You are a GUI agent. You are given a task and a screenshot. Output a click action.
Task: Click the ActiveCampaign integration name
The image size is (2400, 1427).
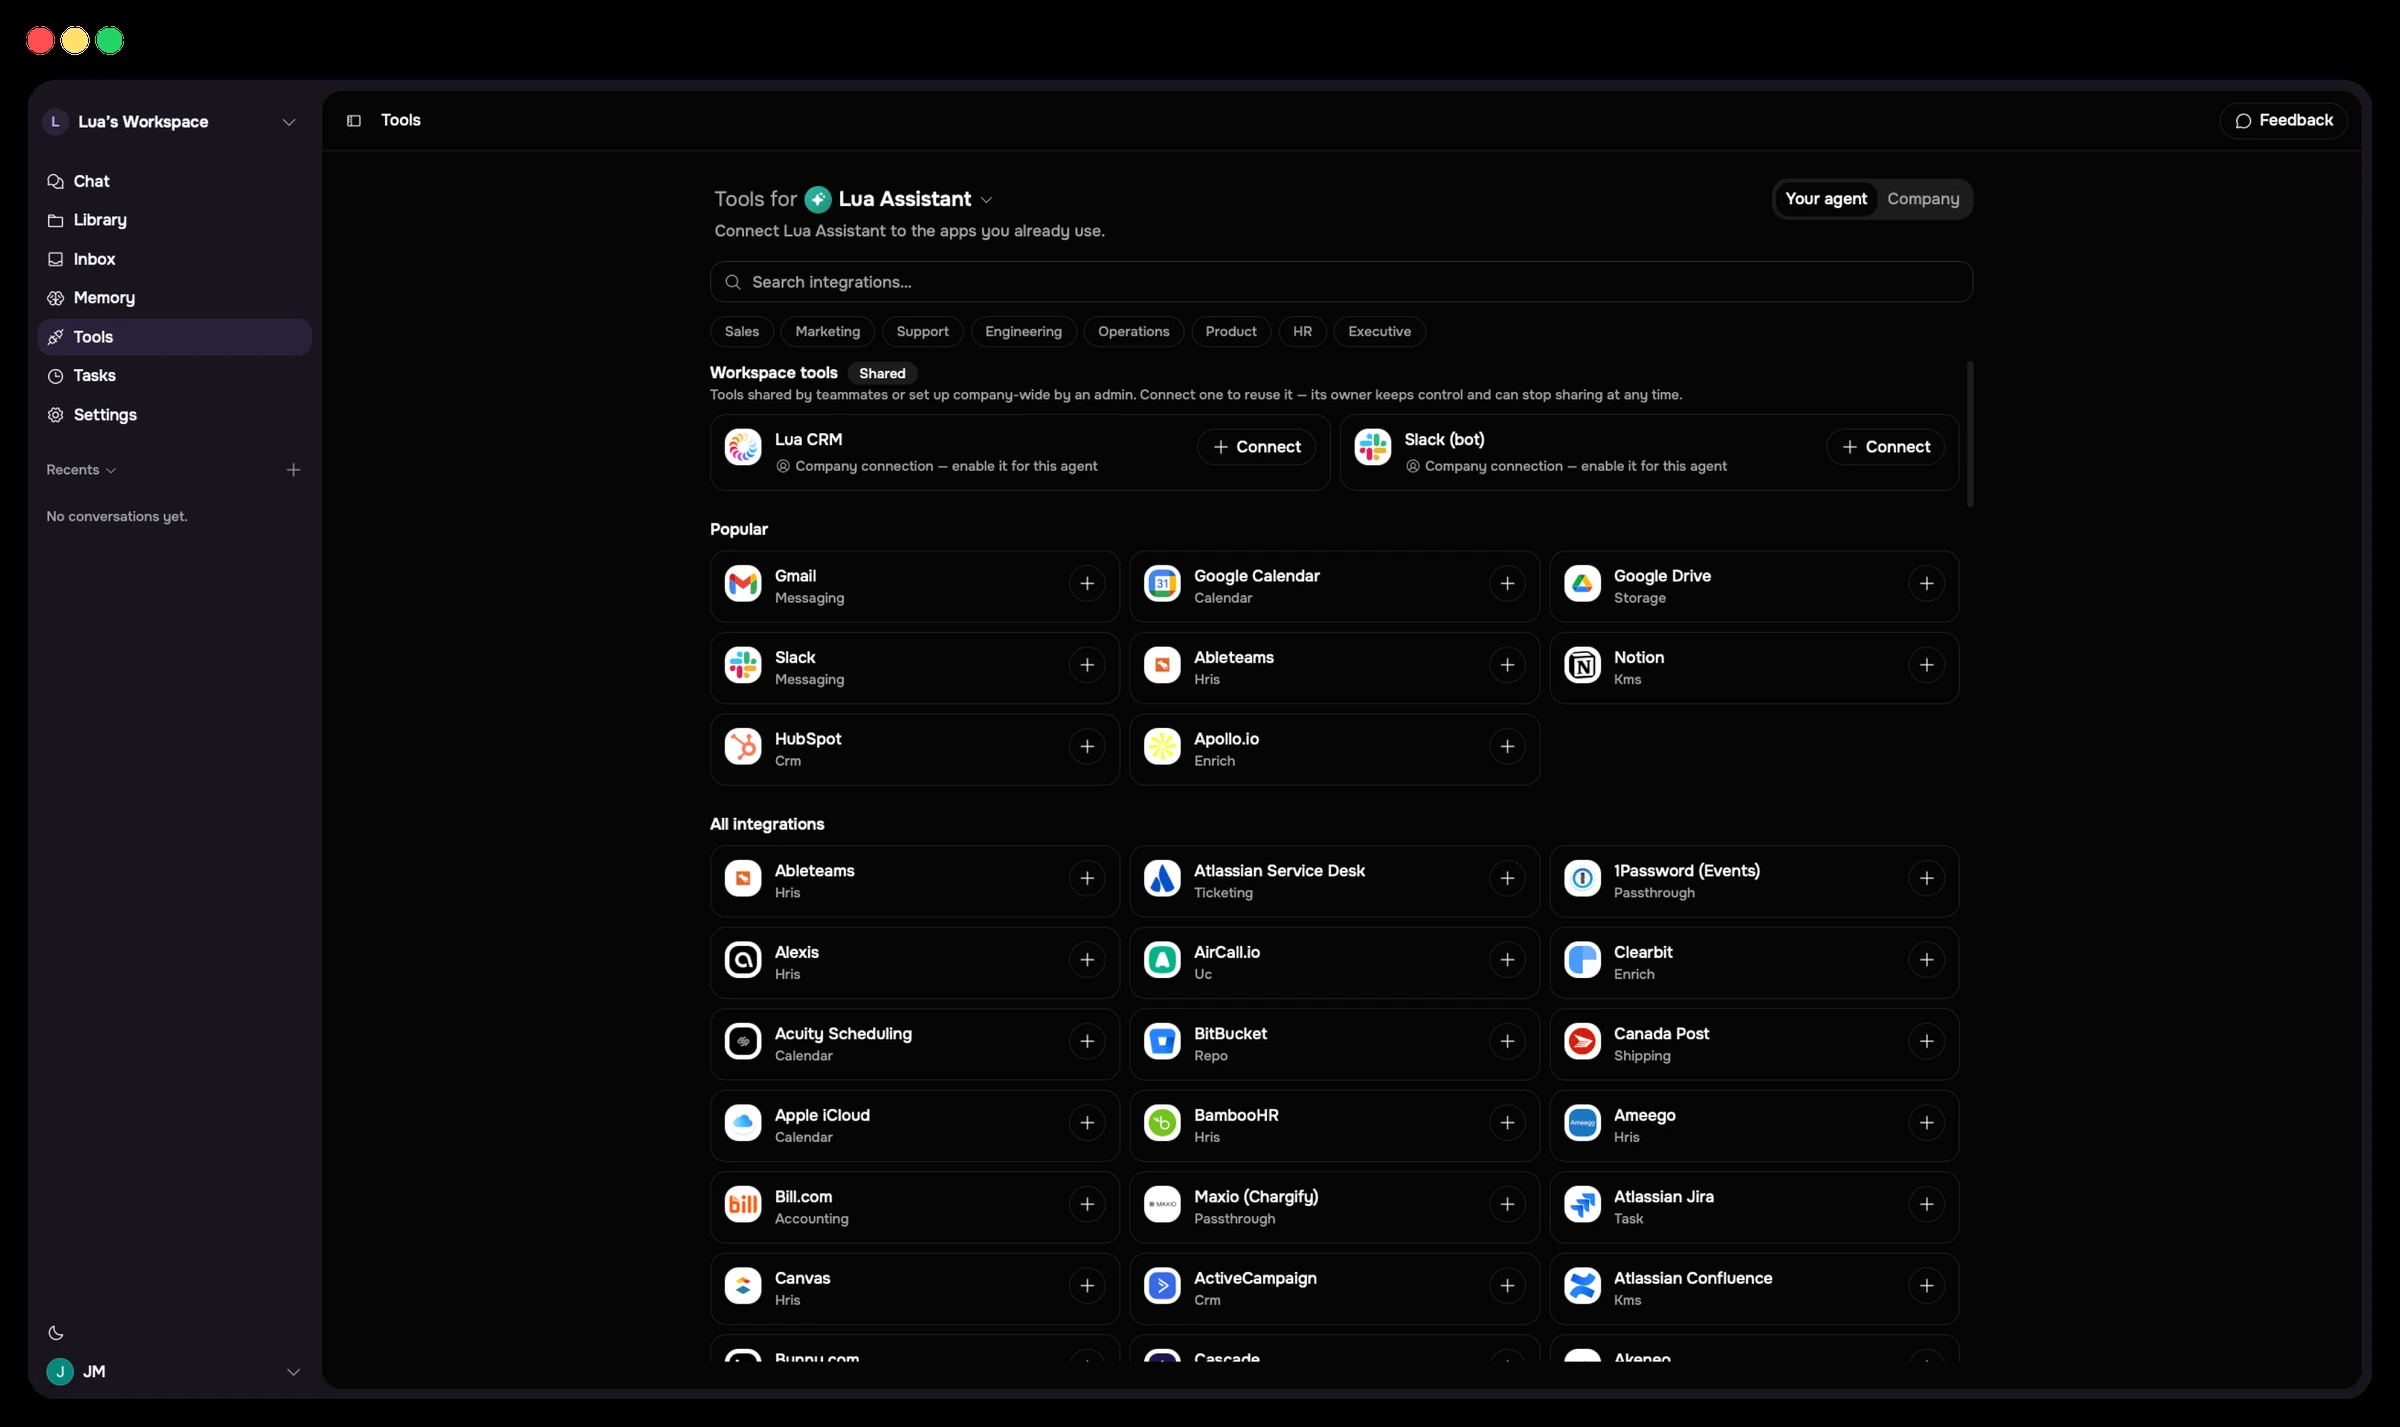tap(1255, 1279)
